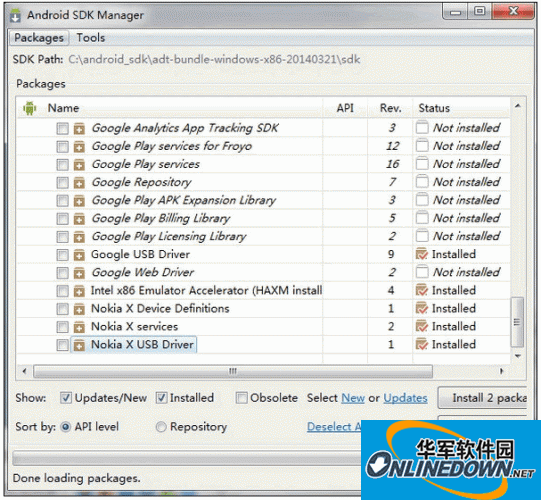Click the right arrow of the horizontal scrollbar
541x500 pixels.
[502, 371]
